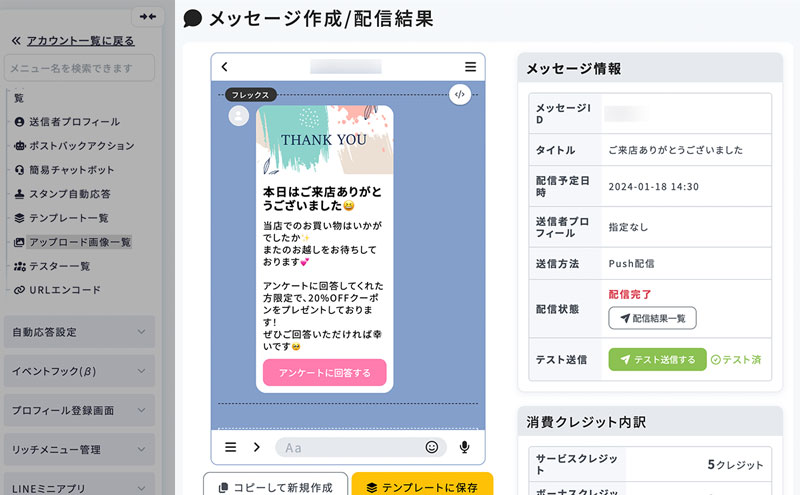
Task: Click the menu name search field
Action: (79, 68)
